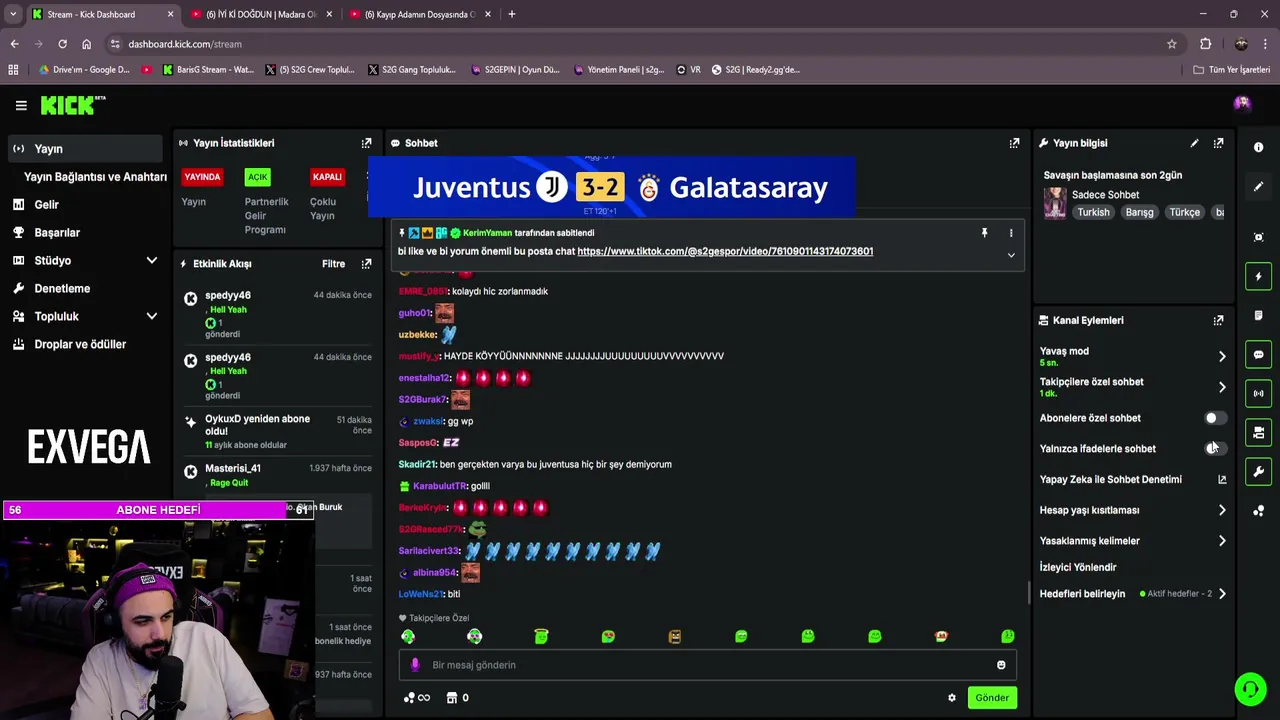Open Takipçilere özel sohbet arrow
The height and width of the screenshot is (720, 1280).
click(1222, 387)
